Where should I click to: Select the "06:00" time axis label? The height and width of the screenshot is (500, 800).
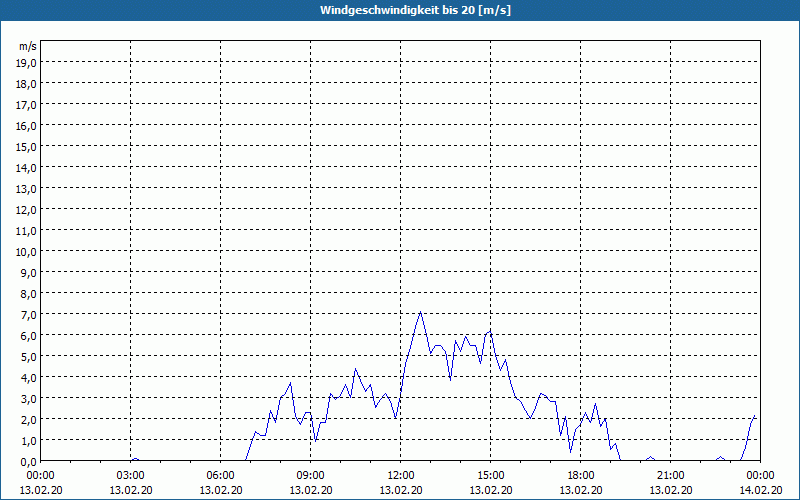point(220,476)
